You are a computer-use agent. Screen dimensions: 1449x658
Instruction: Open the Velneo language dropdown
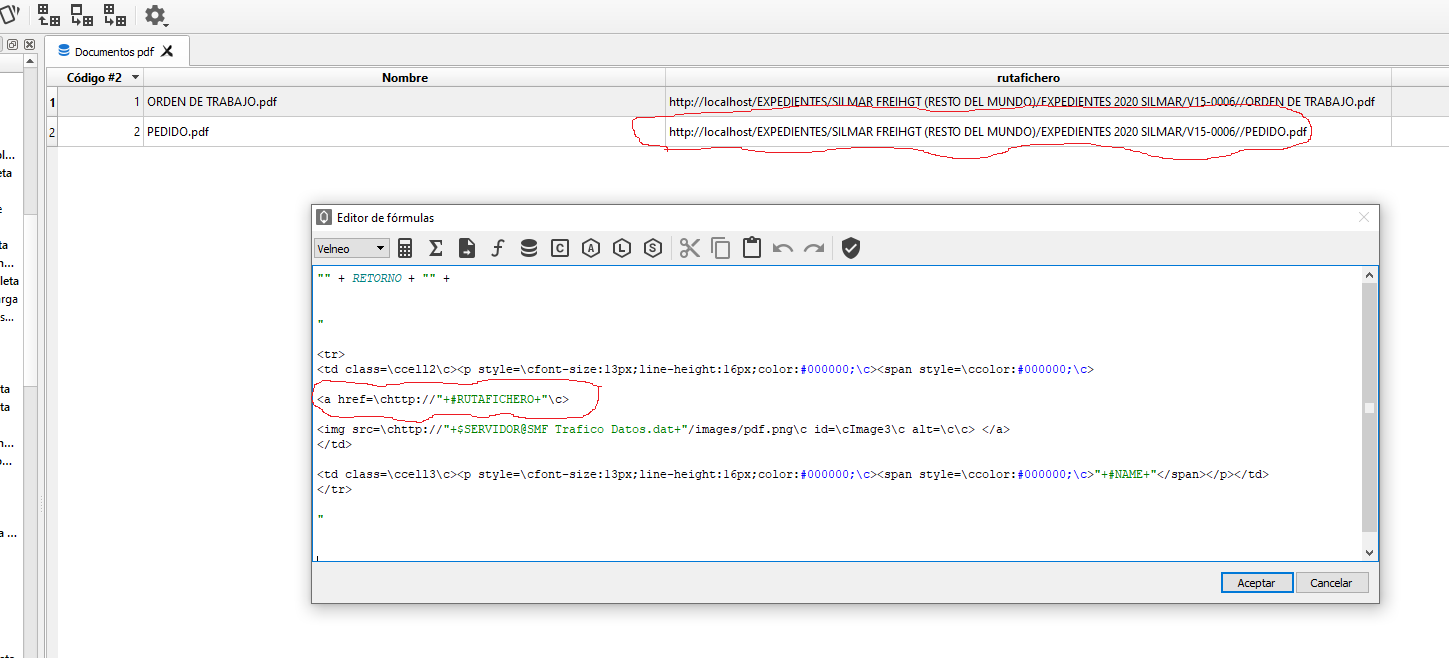tap(351, 249)
